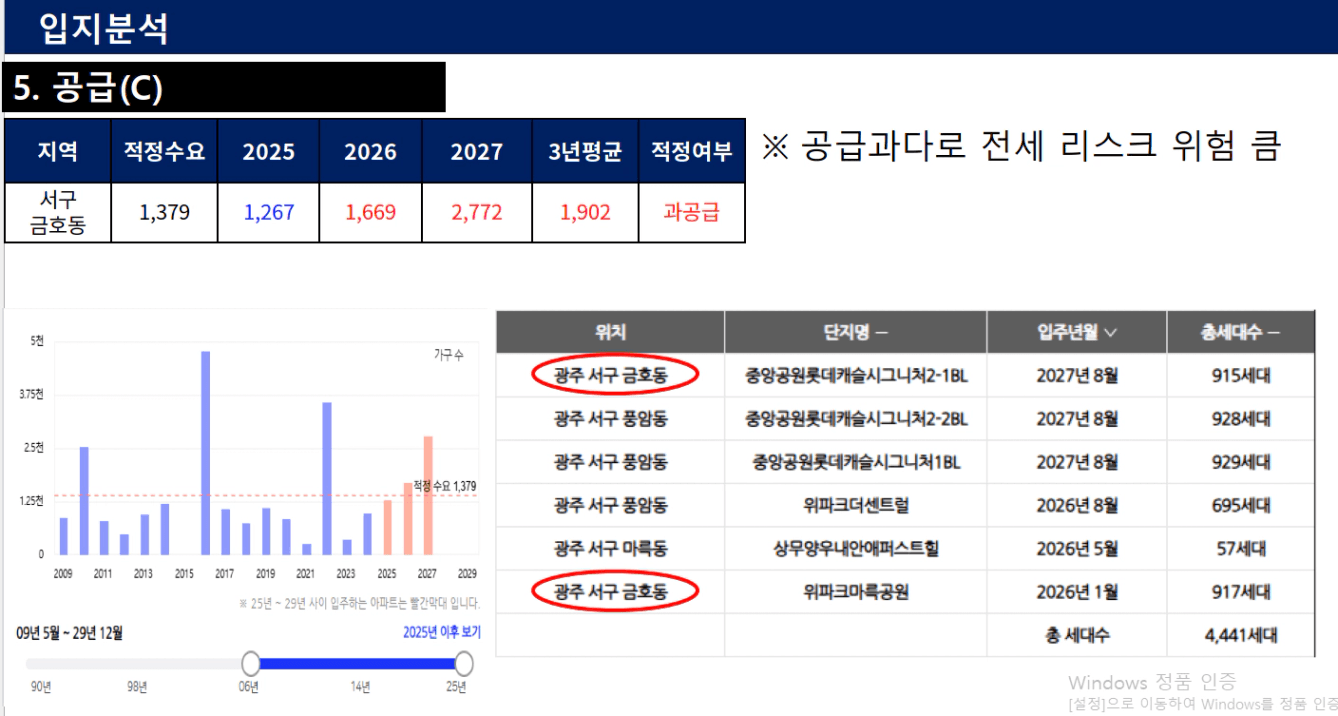
Task: Click the 가구수 legend label
Action: click(448, 355)
